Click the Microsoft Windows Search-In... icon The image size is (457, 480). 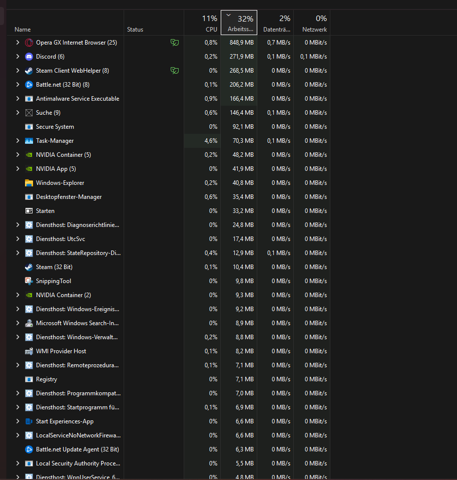click(x=29, y=323)
